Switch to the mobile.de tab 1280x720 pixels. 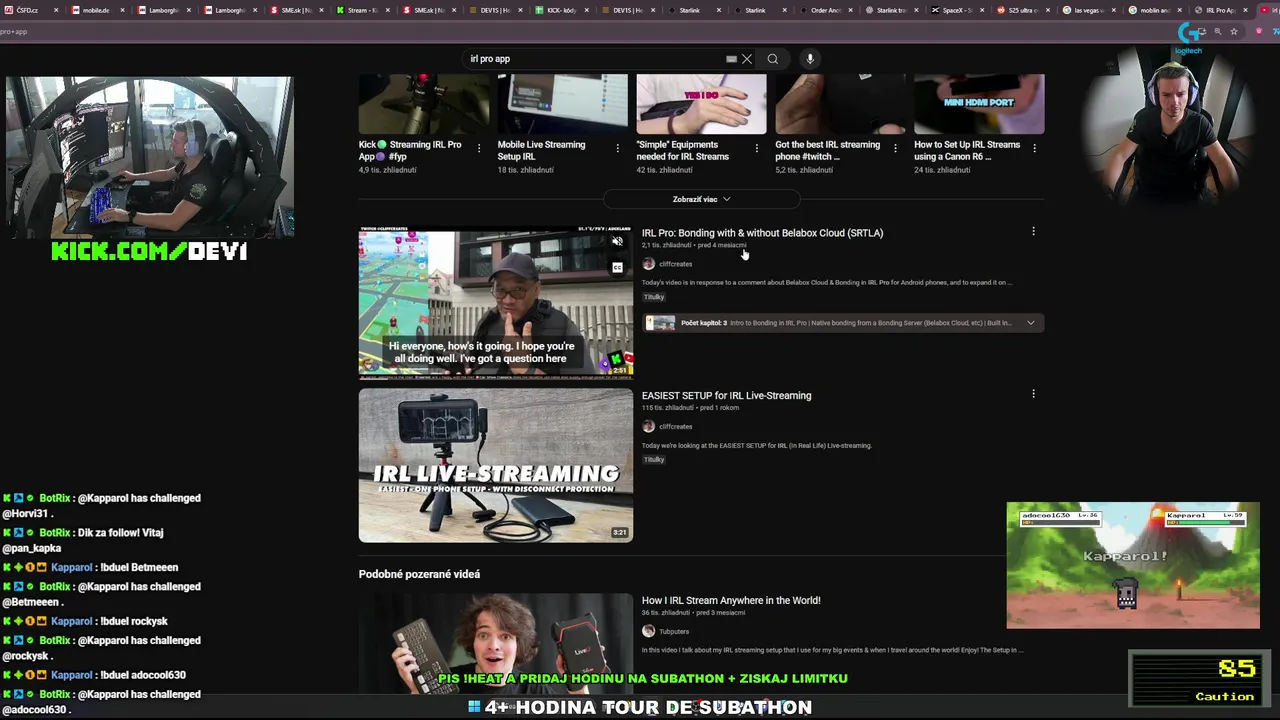tap(96, 10)
